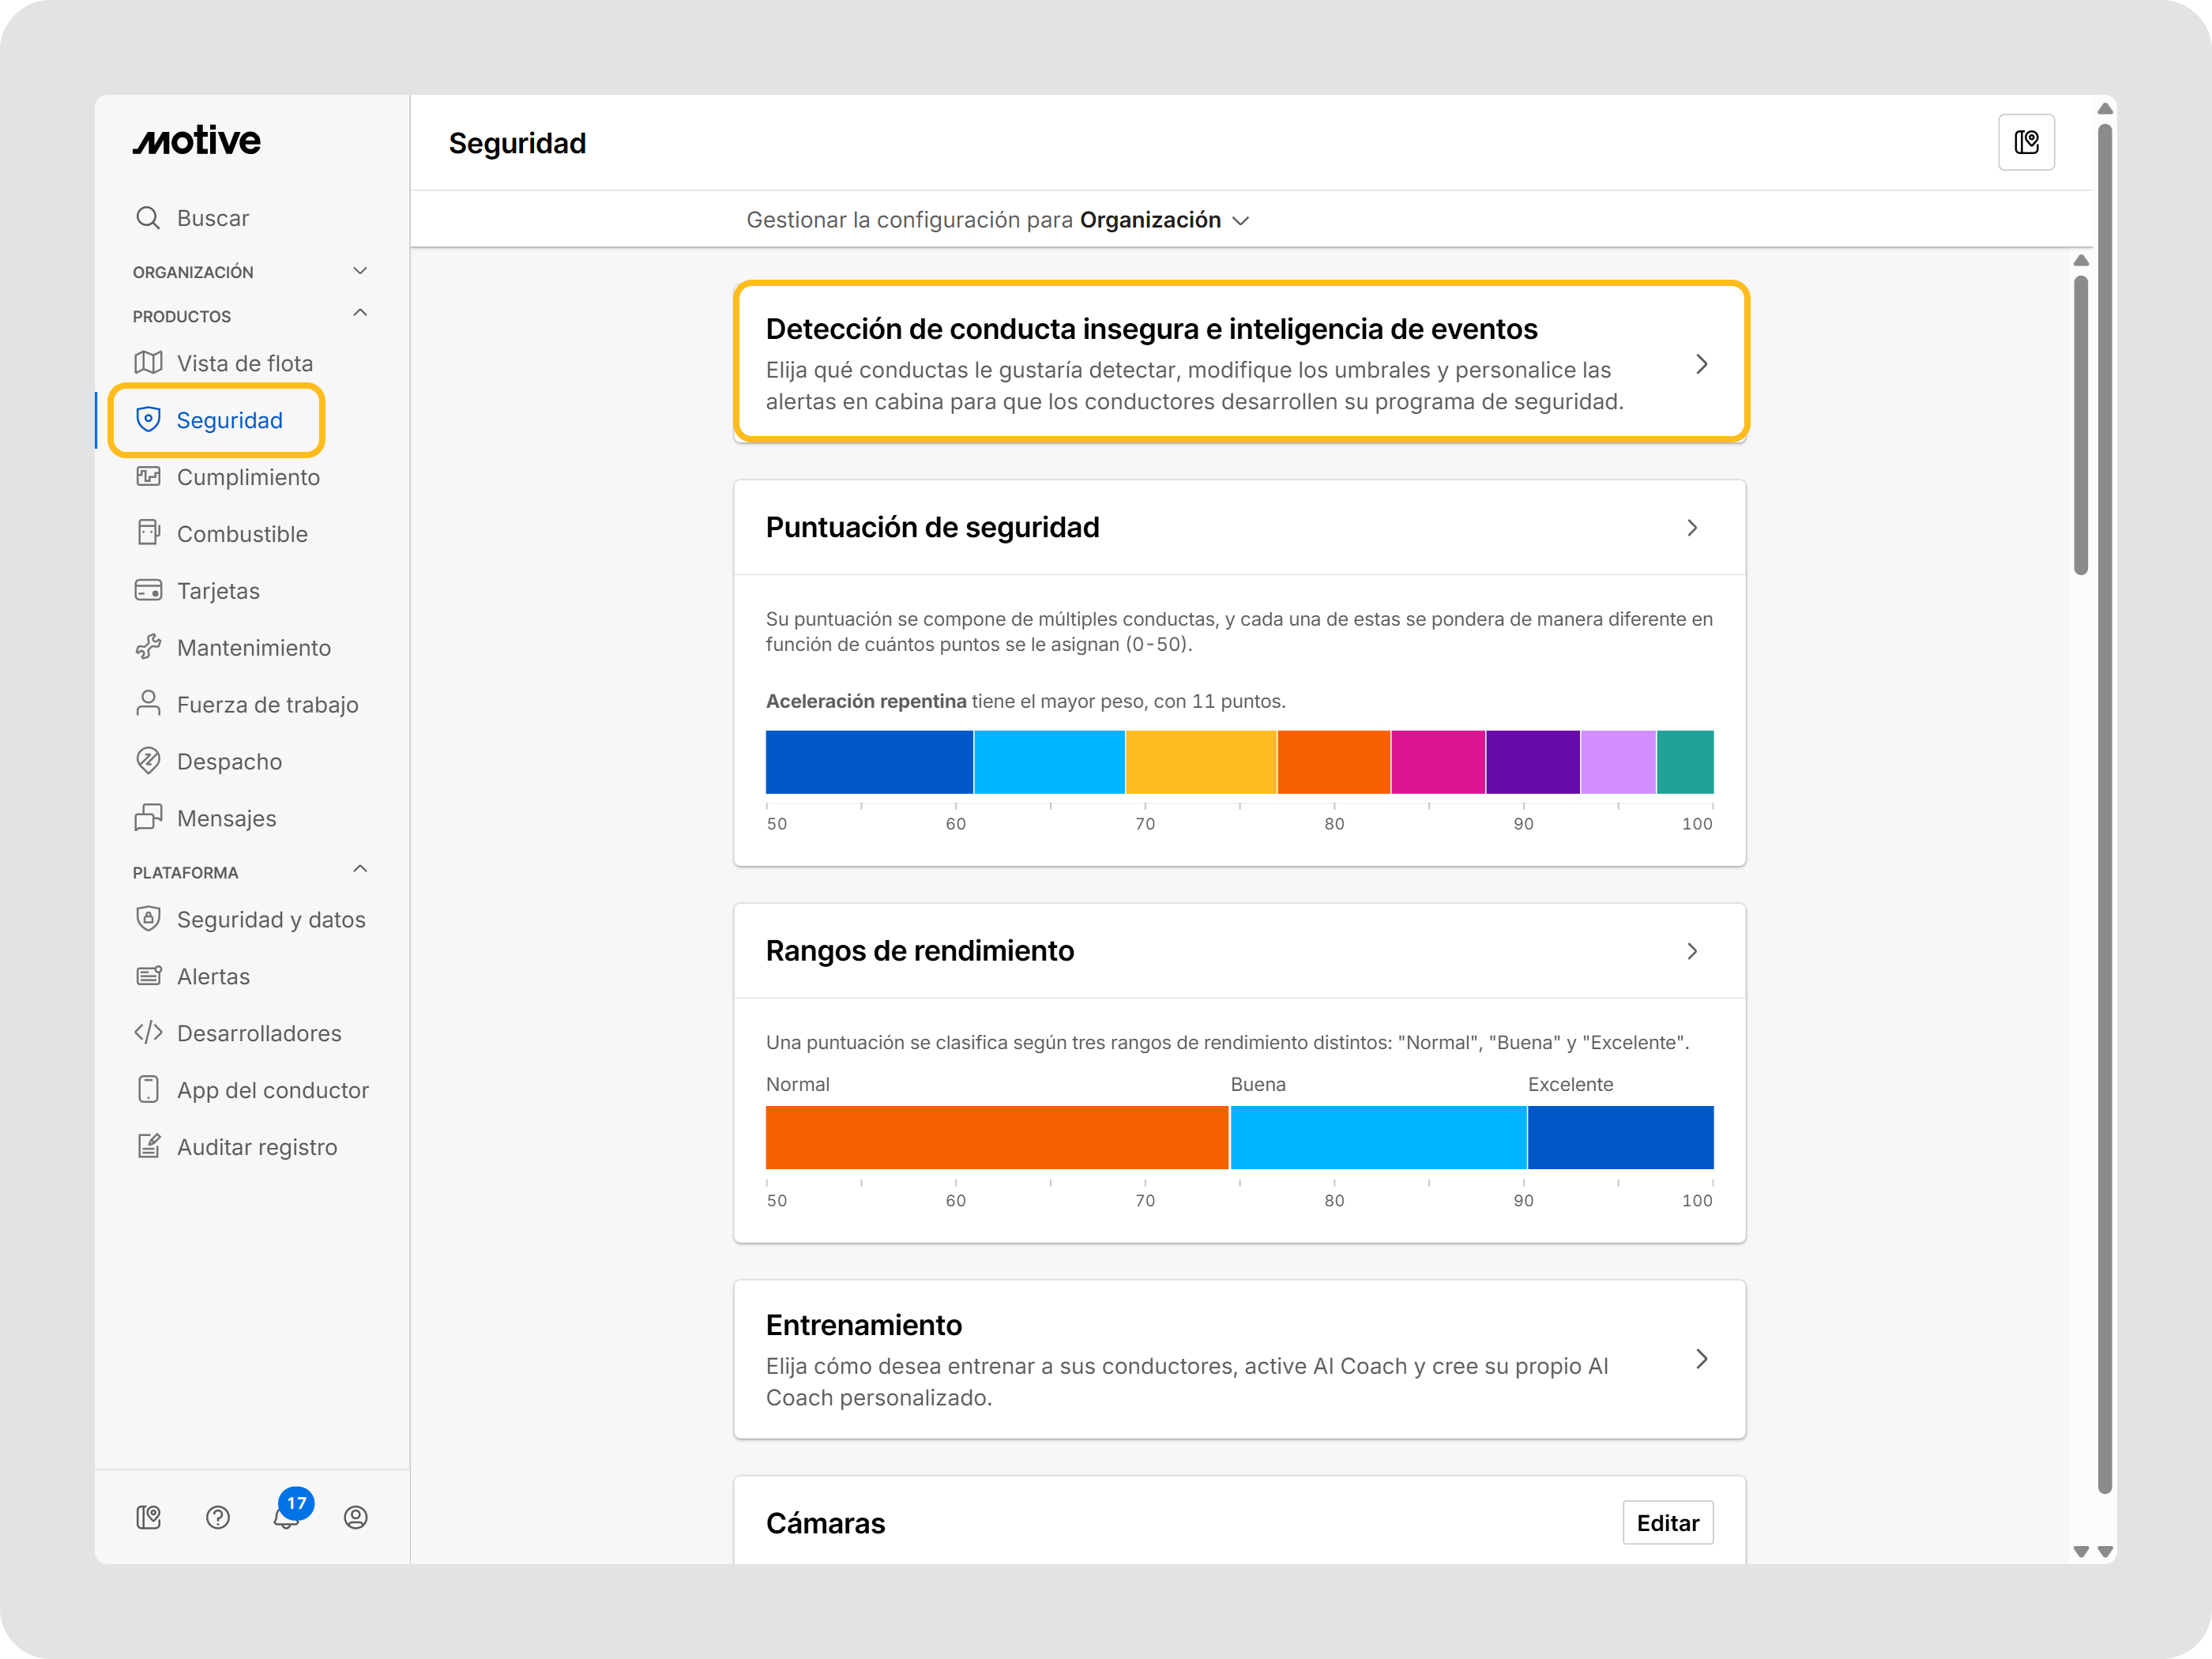Click map button in top right header
This screenshot has height=1659, width=2212.
point(2026,143)
